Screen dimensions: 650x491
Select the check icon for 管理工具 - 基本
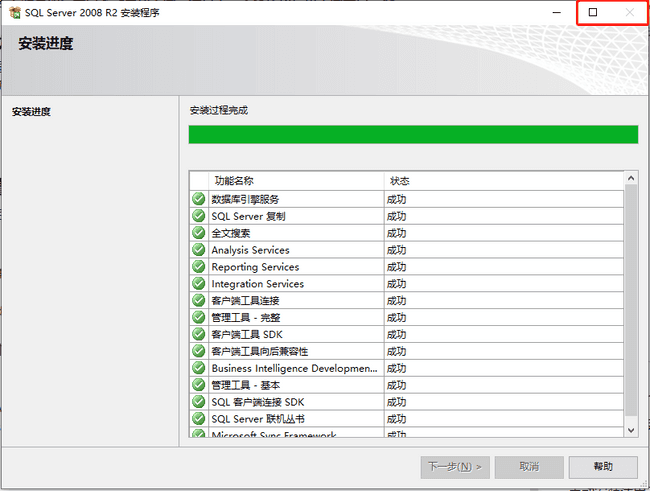point(199,385)
